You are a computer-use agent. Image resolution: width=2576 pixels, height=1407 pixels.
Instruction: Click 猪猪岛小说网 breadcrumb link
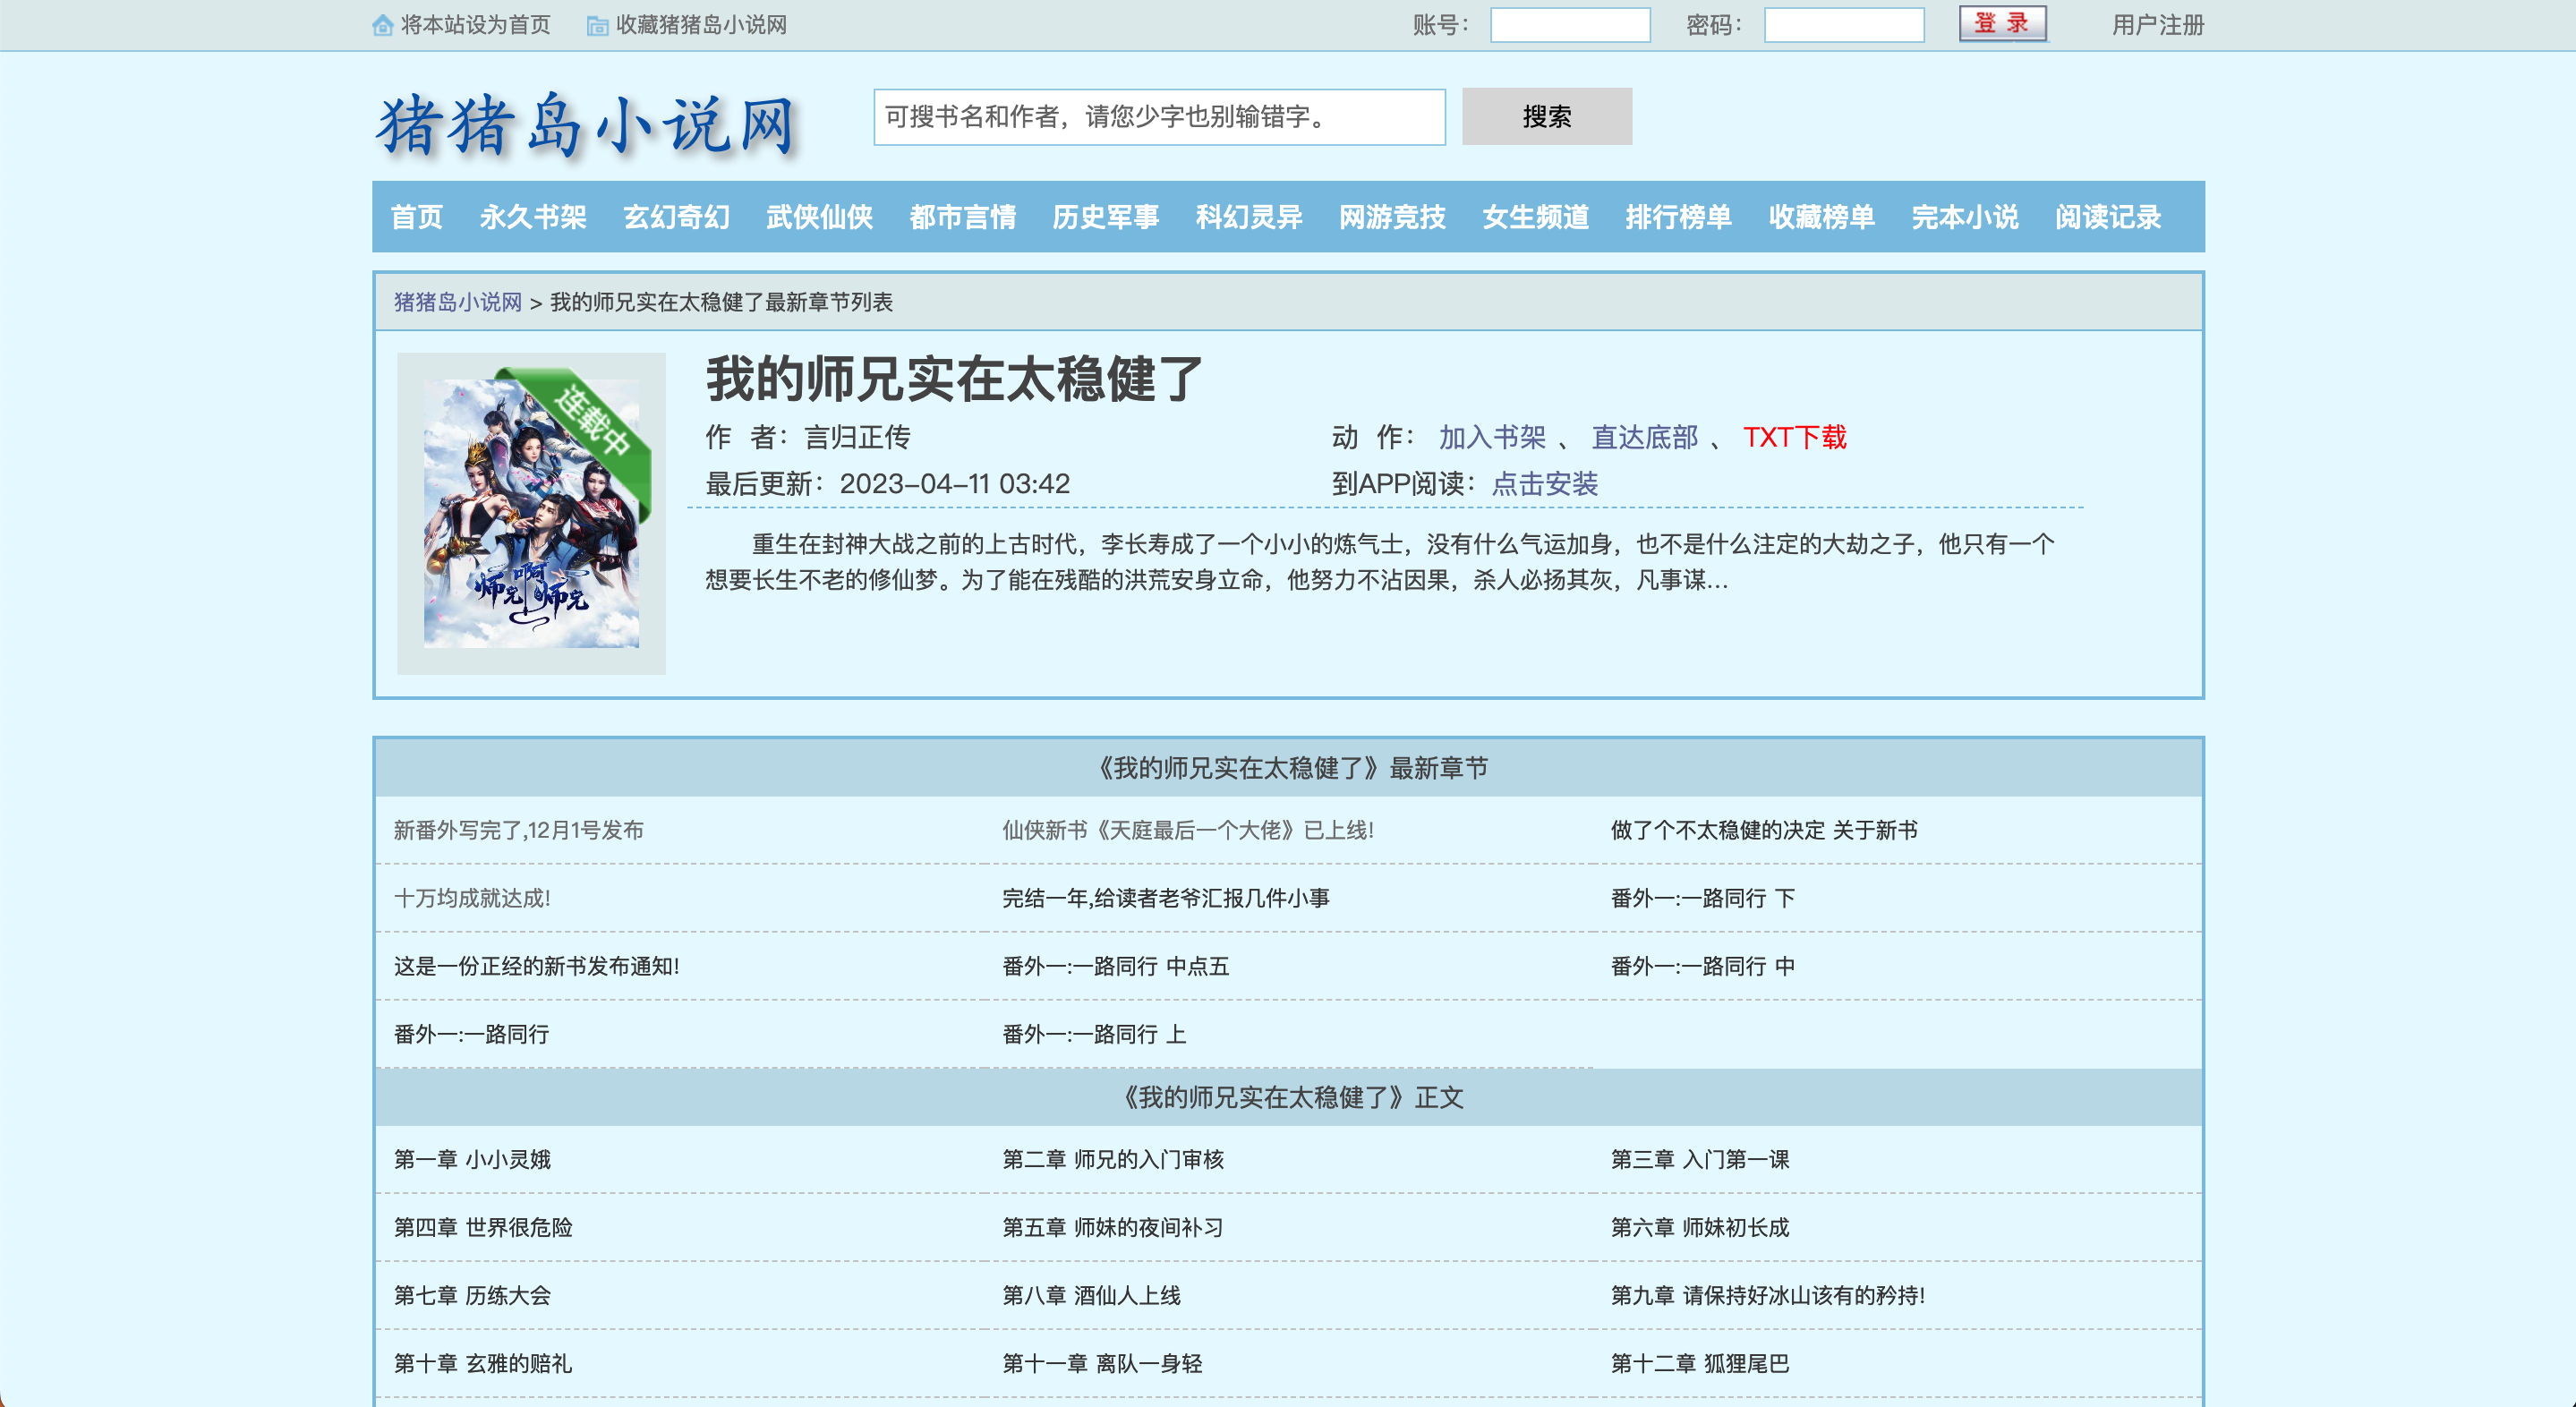(x=457, y=302)
